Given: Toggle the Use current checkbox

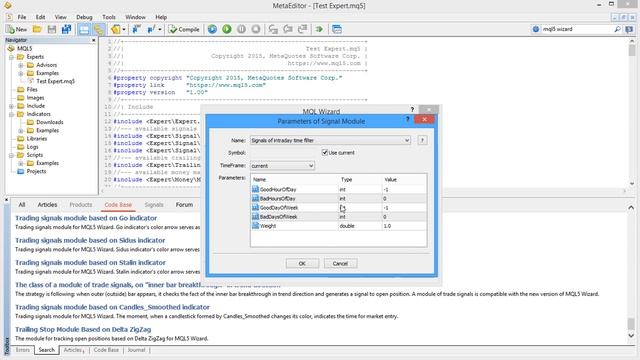Looking at the screenshot, I should click(x=325, y=152).
